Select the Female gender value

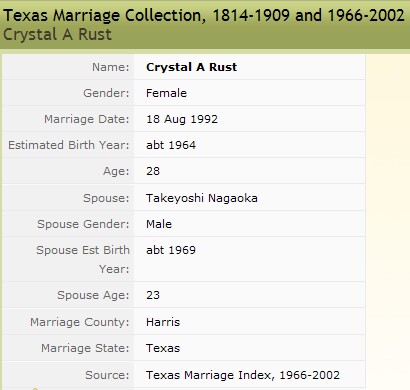[x=166, y=93]
